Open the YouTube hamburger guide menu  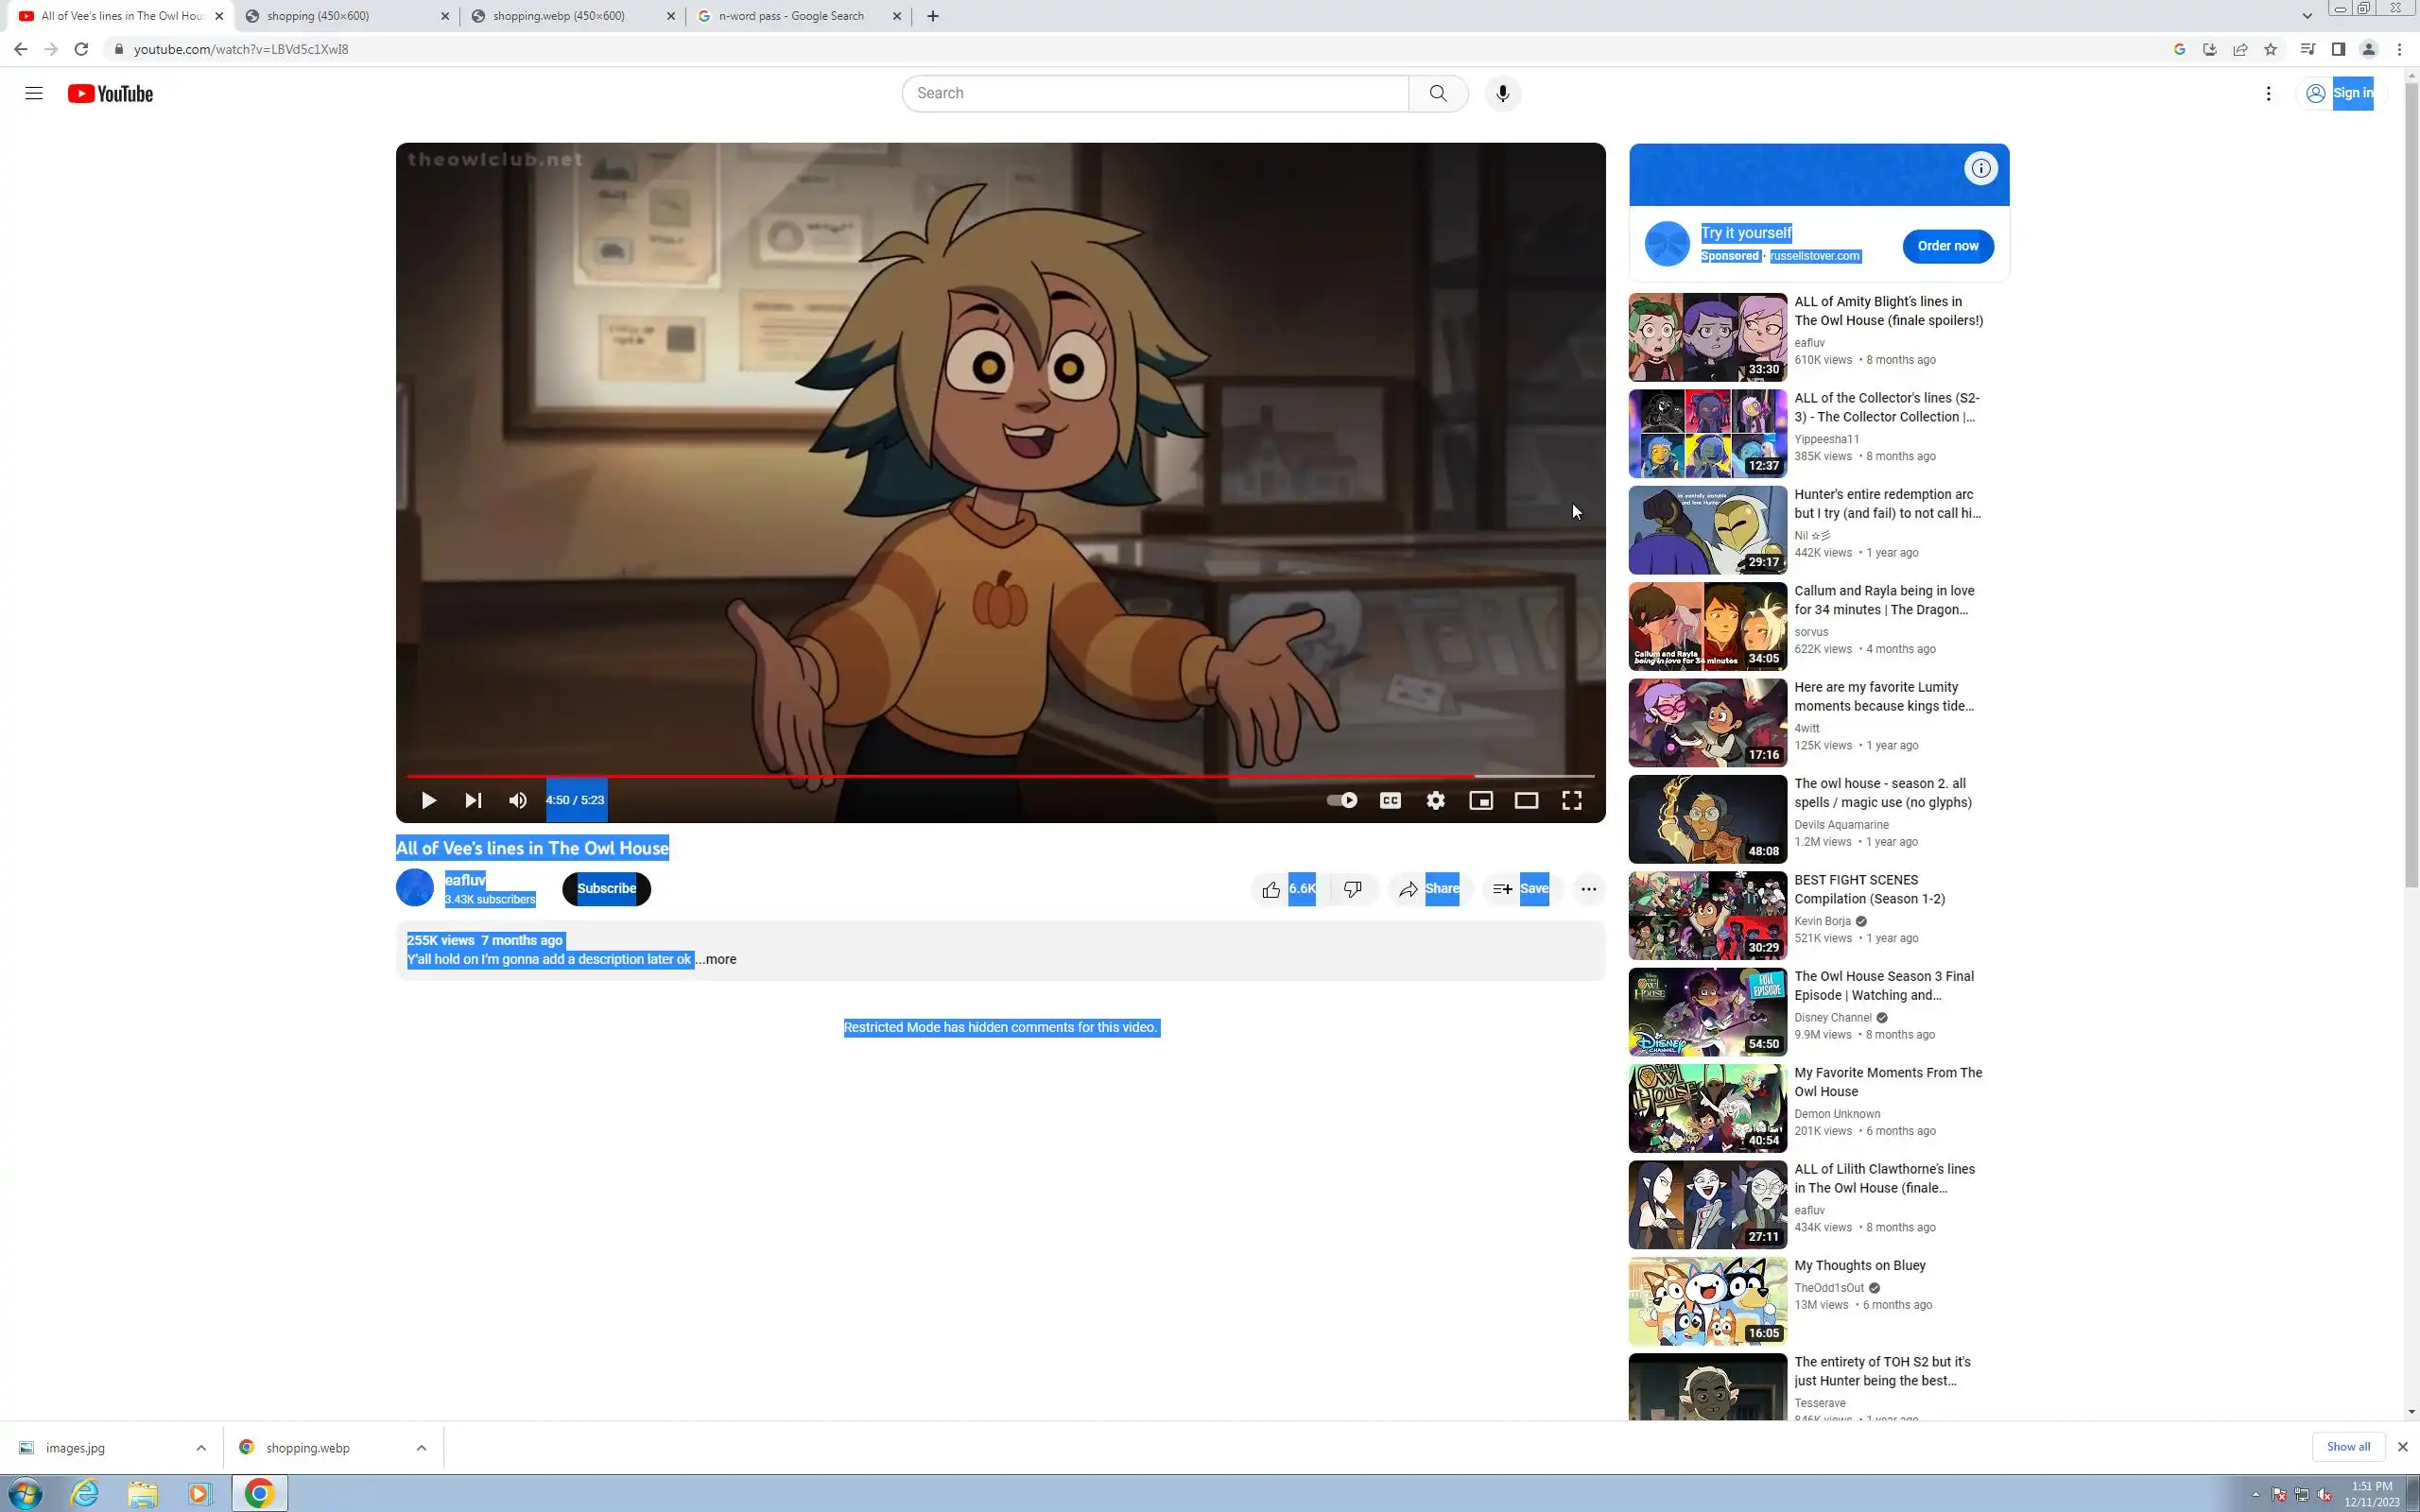(34, 93)
